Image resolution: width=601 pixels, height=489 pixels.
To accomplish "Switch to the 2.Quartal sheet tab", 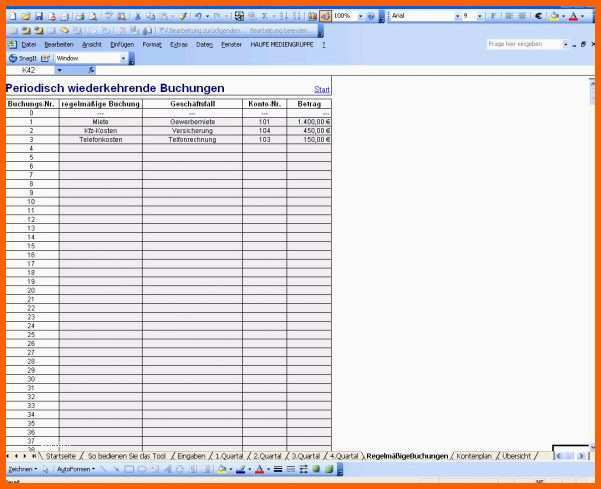I will pyautogui.click(x=267, y=456).
